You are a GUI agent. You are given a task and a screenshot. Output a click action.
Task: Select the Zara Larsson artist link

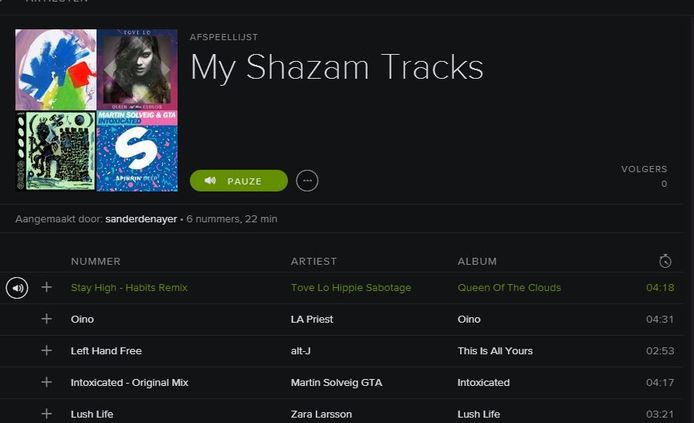click(320, 414)
